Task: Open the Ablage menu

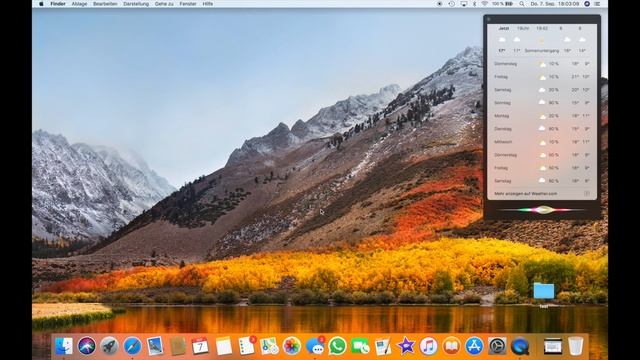Action: click(x=79, y=4)
